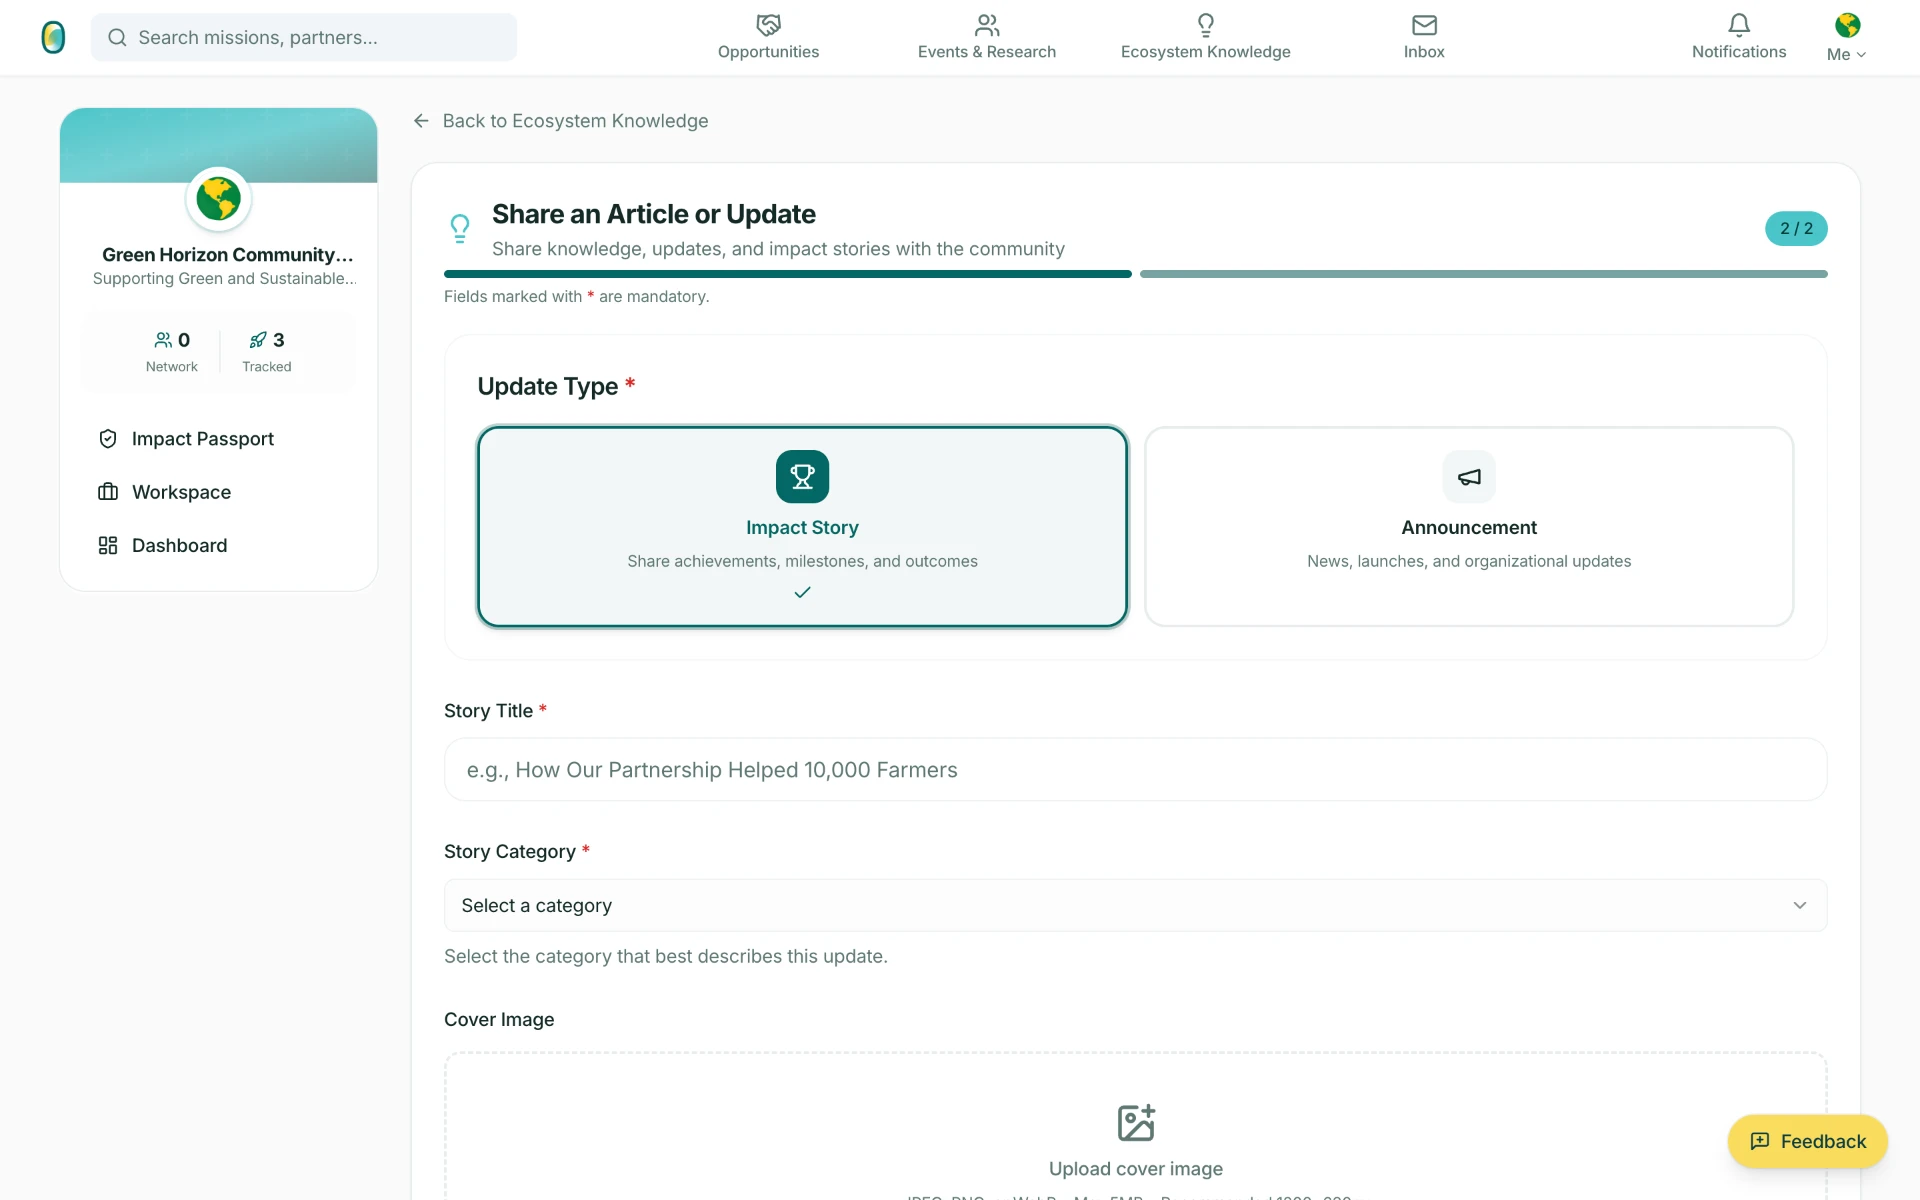
Task: Click the globe avatar above Me
Action: [x=1847, y=25]
